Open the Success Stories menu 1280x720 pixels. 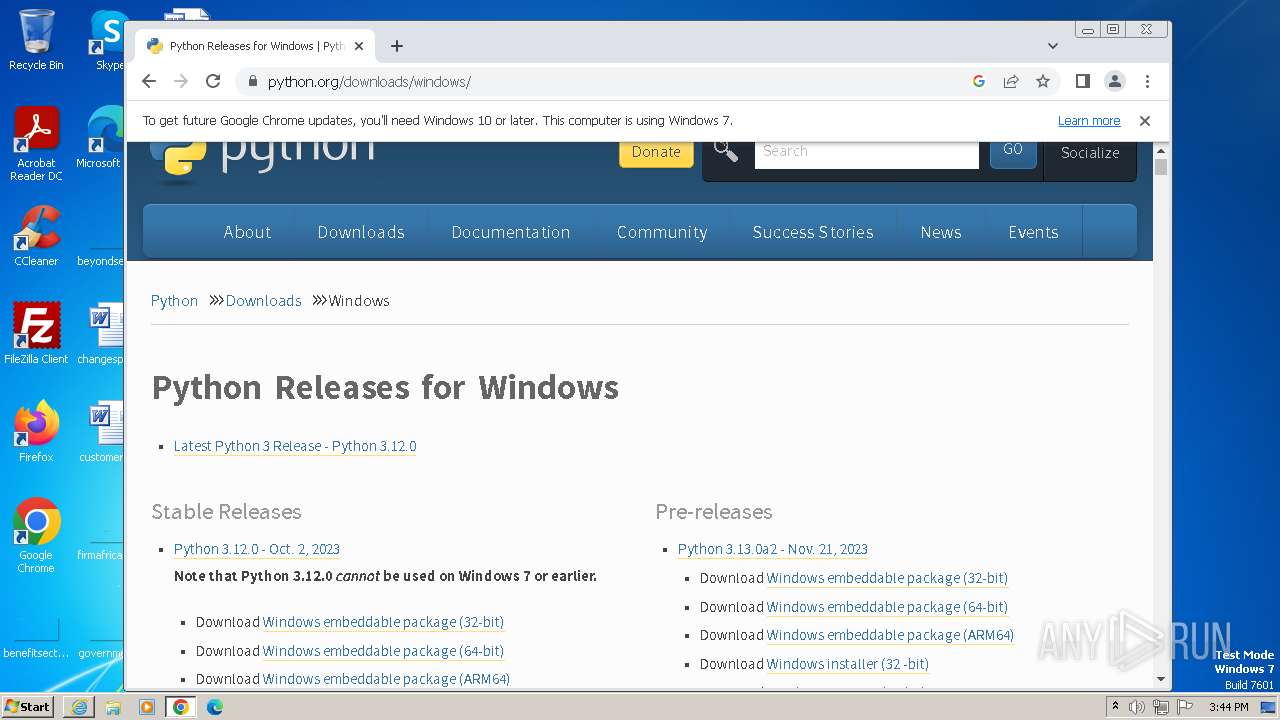click(813, 232)
